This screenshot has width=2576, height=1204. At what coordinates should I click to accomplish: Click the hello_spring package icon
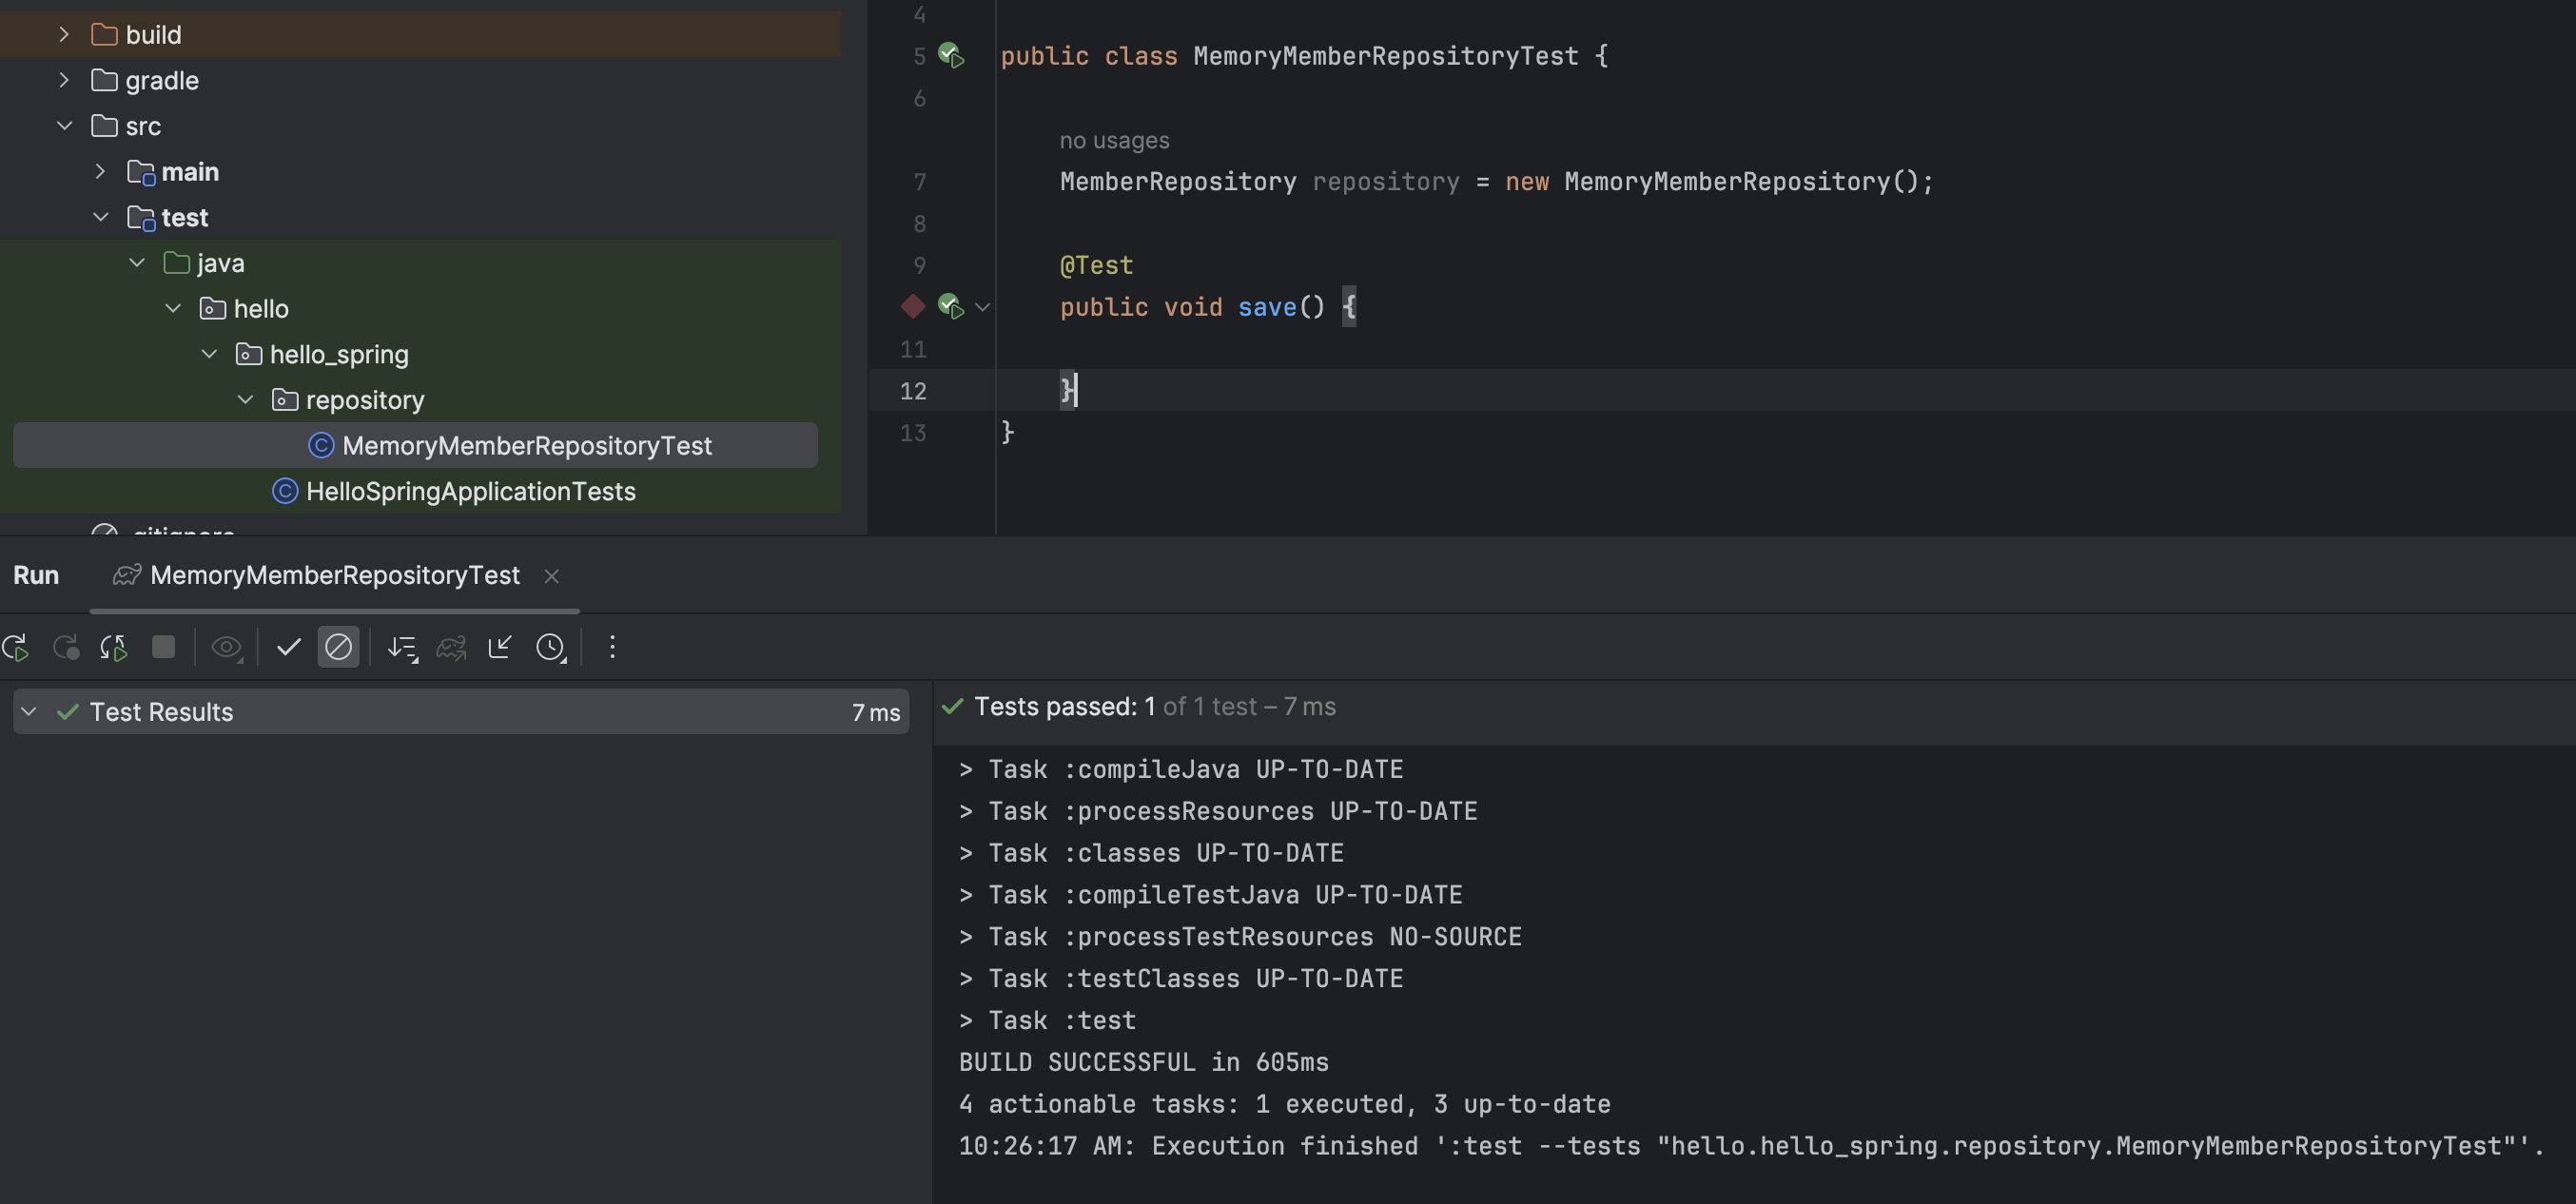coord(249,354)
